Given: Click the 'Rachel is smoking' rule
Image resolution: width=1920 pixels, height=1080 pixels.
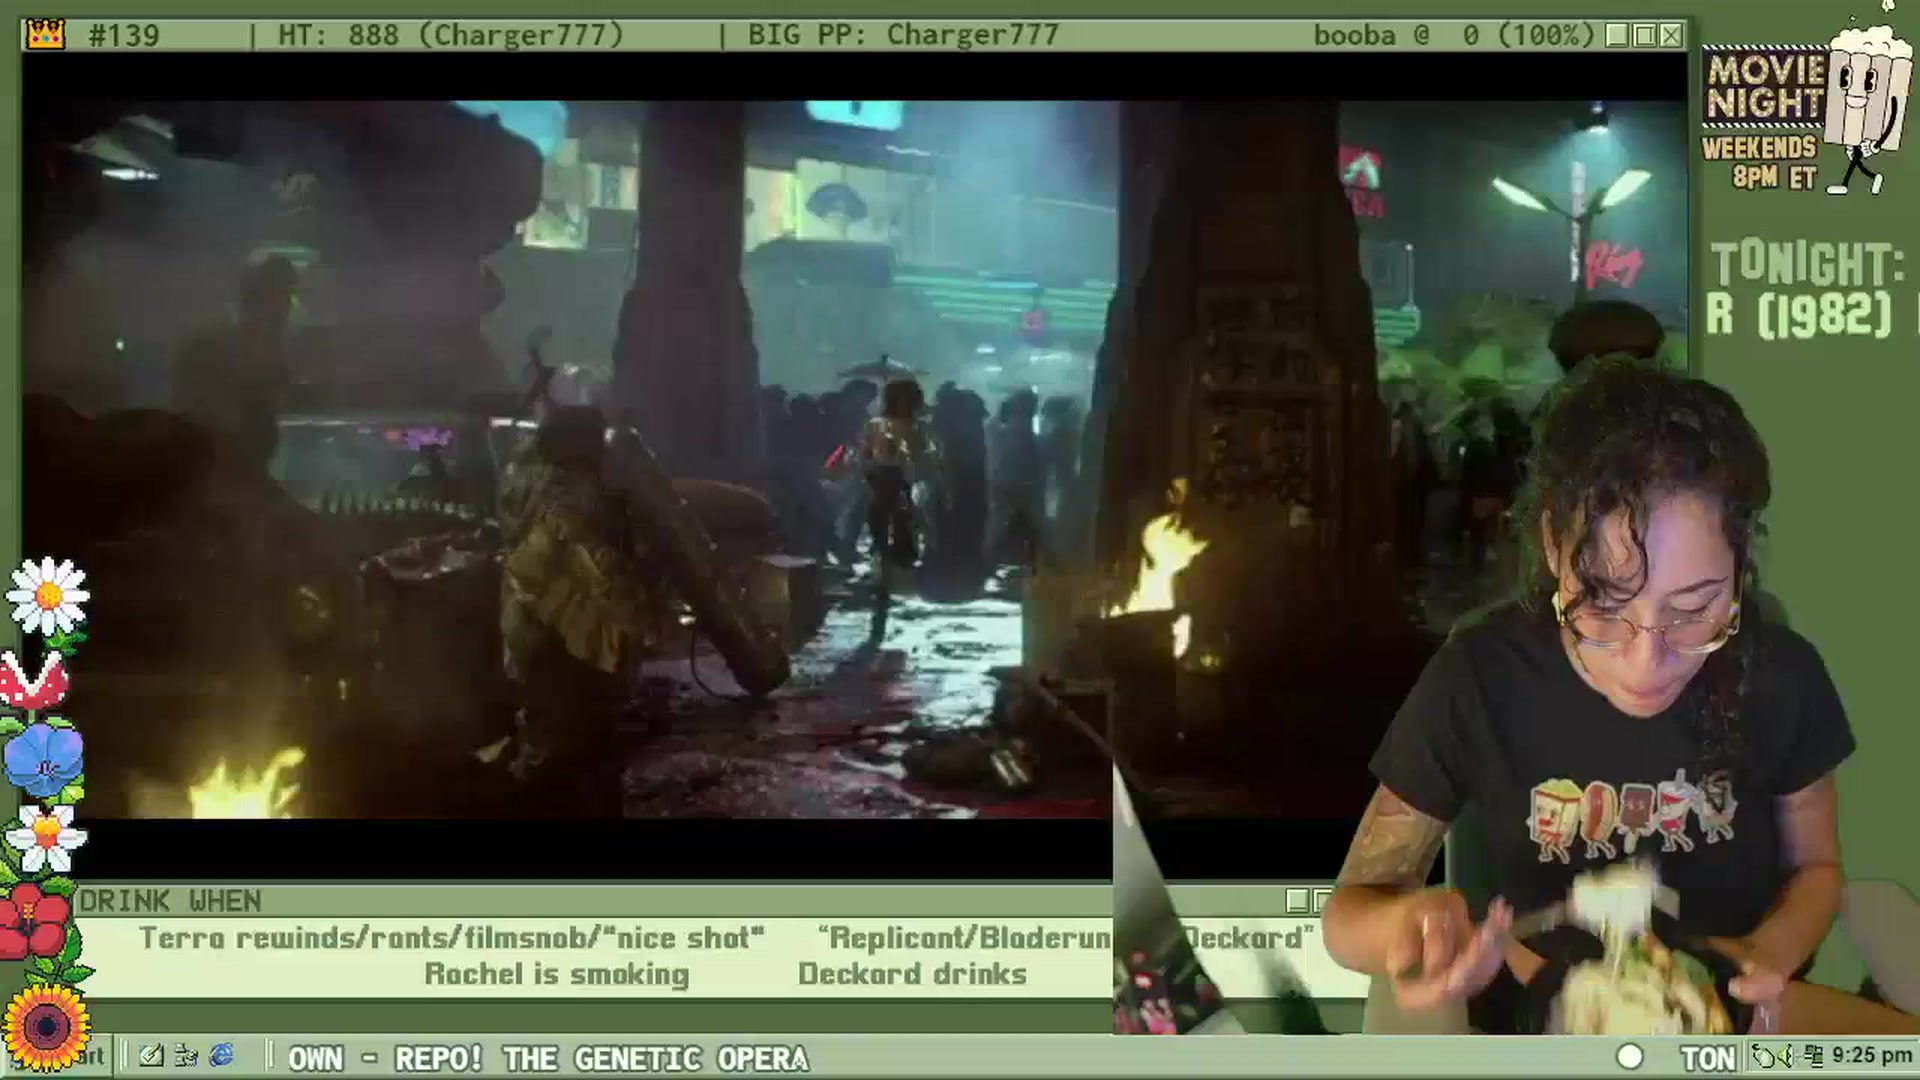Looking at the screenshot, I should click(x=557, y=974).
